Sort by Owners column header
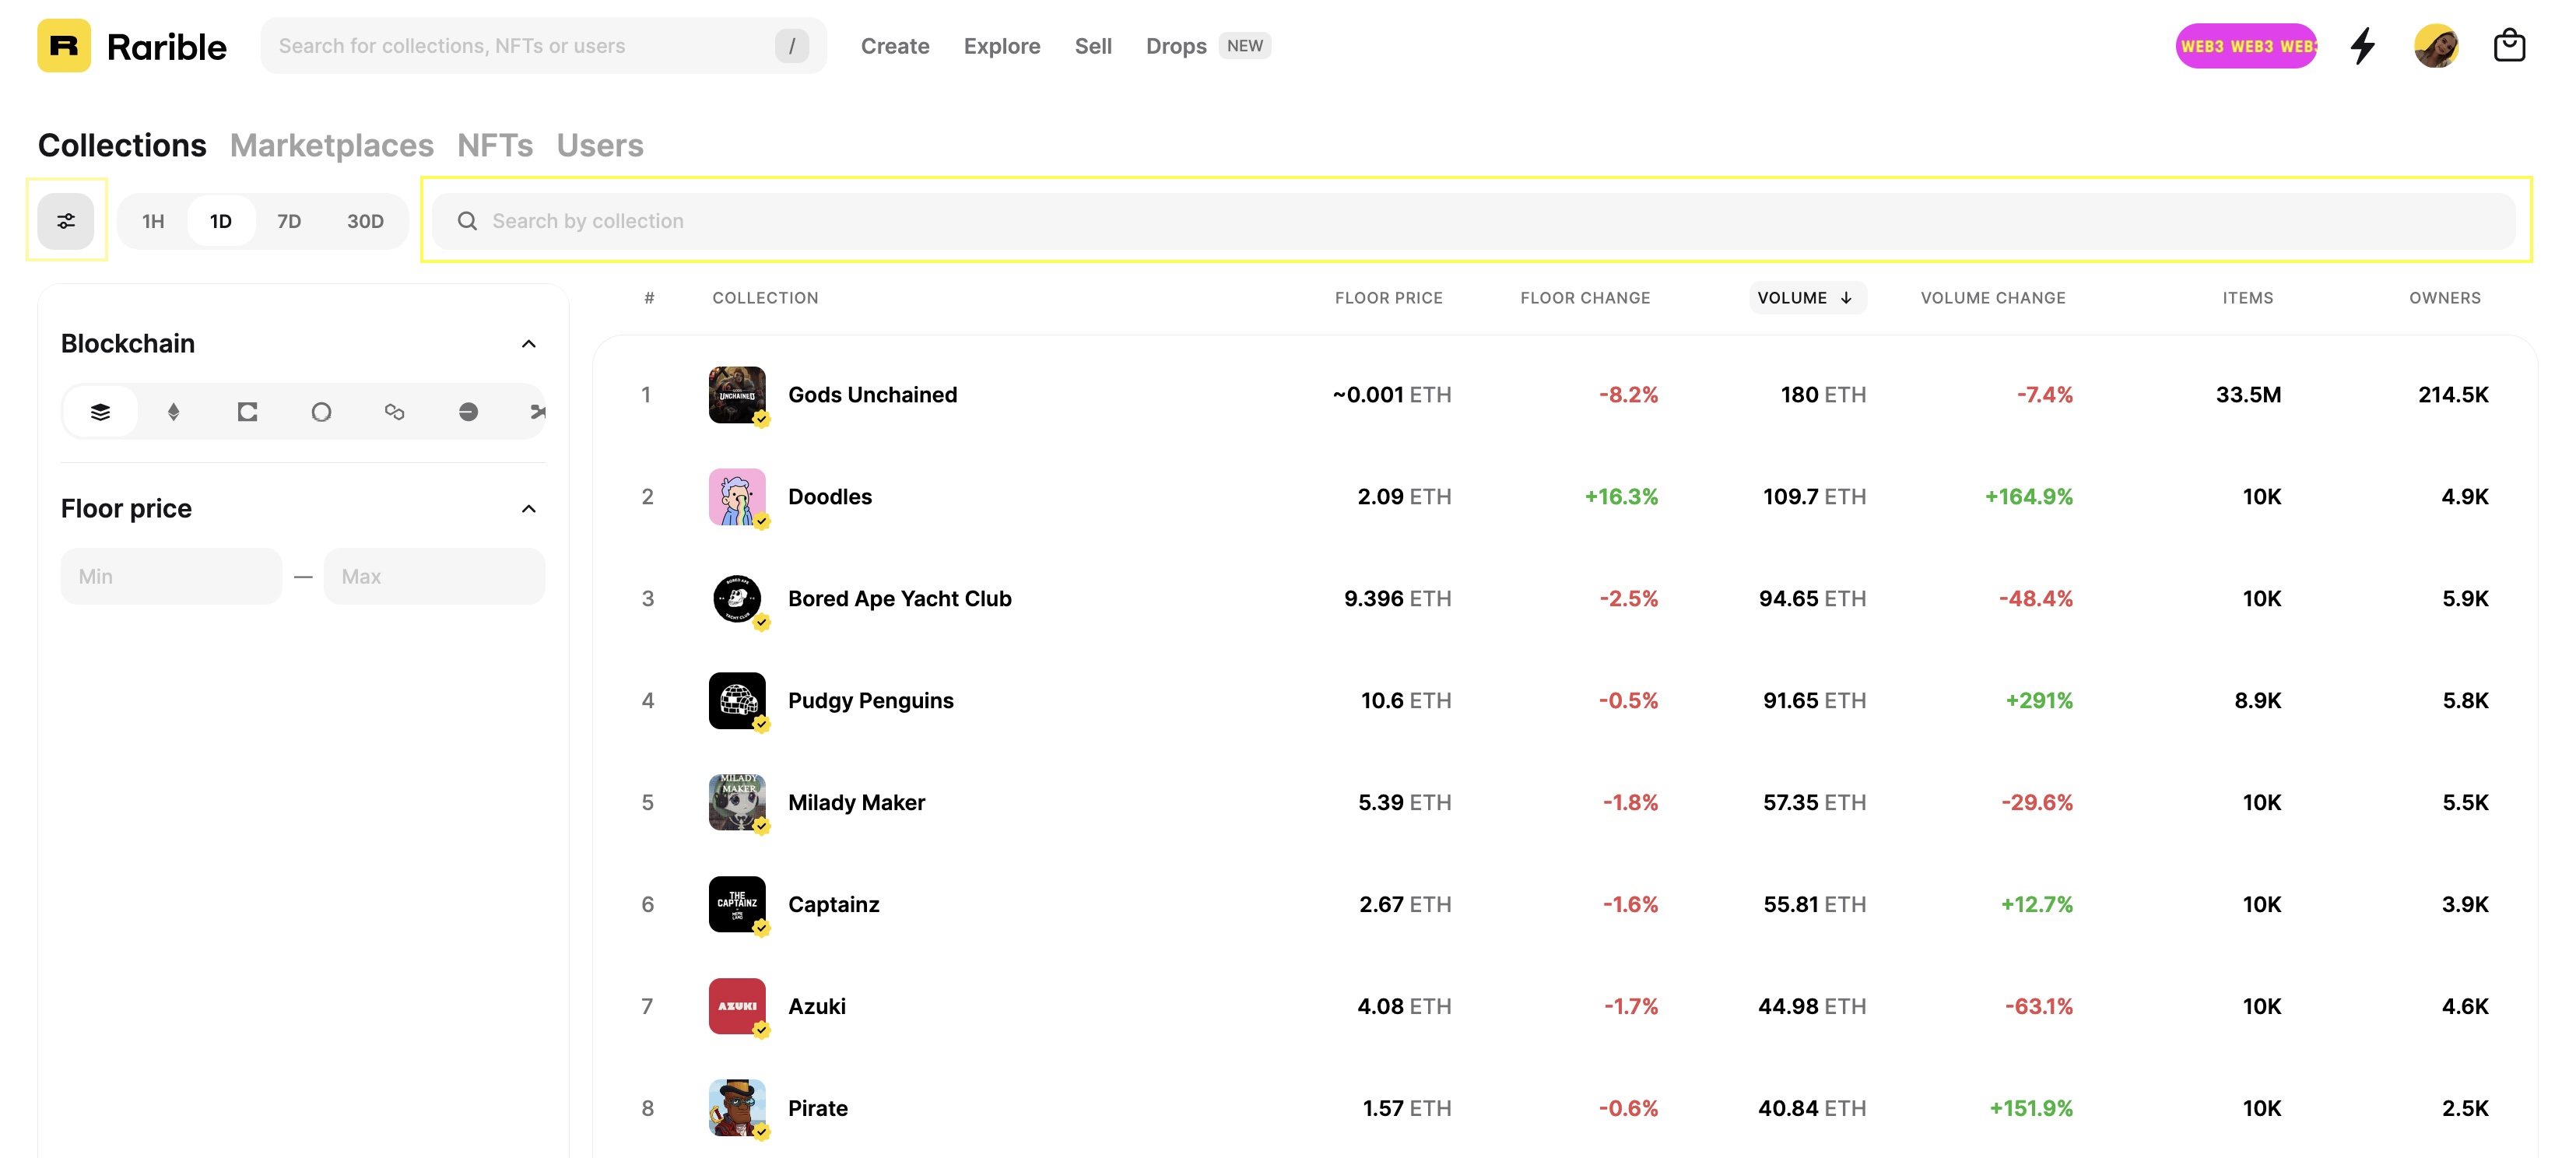The image size is (2576, 1158). click(2445, 298)
